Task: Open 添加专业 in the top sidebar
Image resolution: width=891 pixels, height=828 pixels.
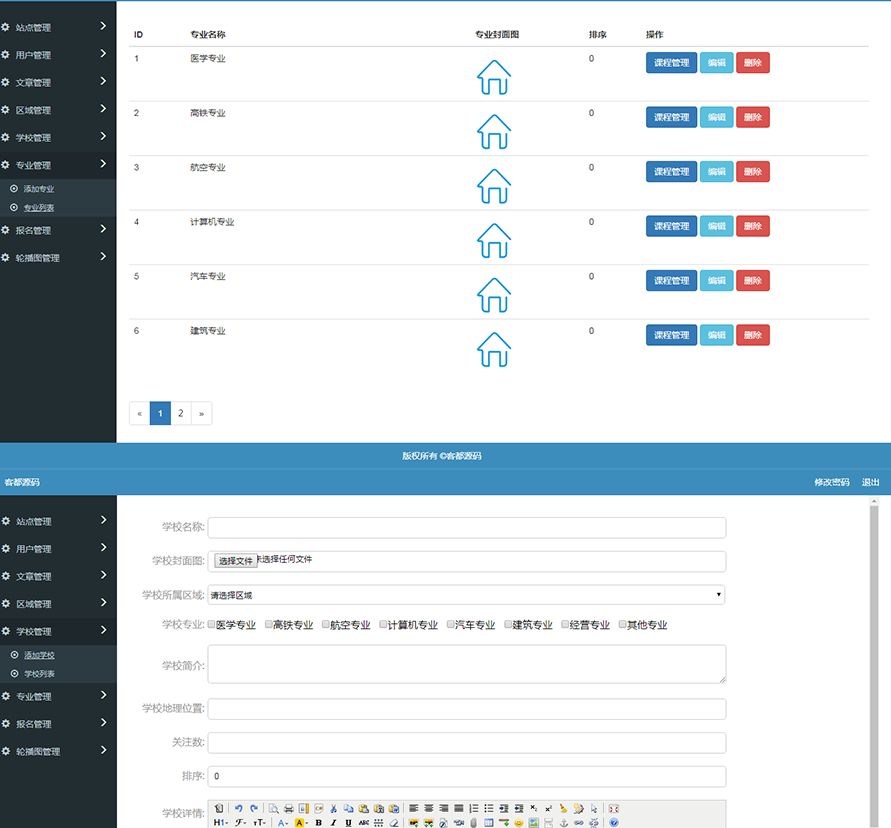Action: tap(39, 188)
